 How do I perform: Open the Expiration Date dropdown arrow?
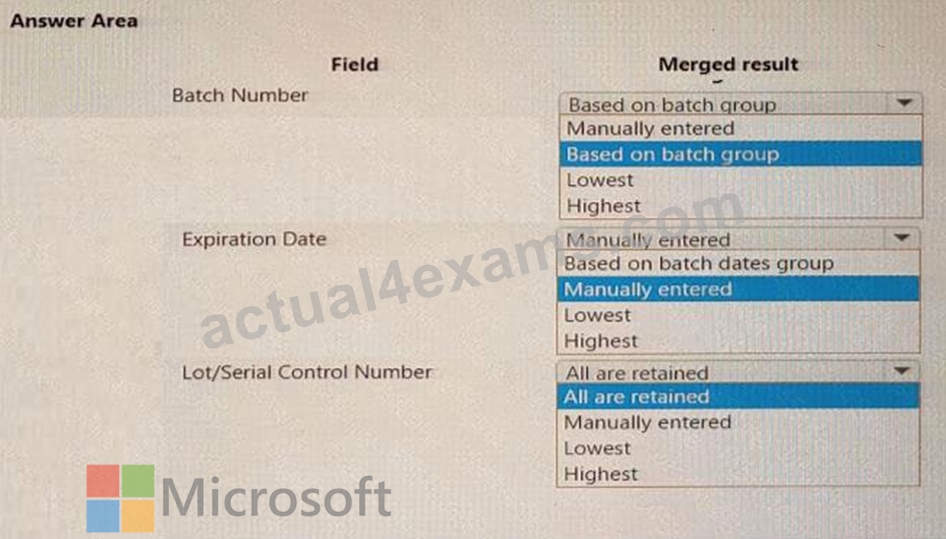[901, 238]
